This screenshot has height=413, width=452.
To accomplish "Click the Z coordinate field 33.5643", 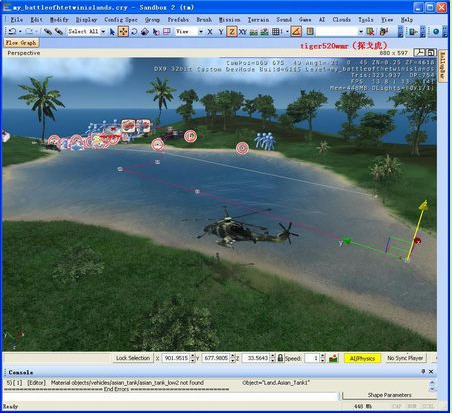I will [x=256, y=358].
